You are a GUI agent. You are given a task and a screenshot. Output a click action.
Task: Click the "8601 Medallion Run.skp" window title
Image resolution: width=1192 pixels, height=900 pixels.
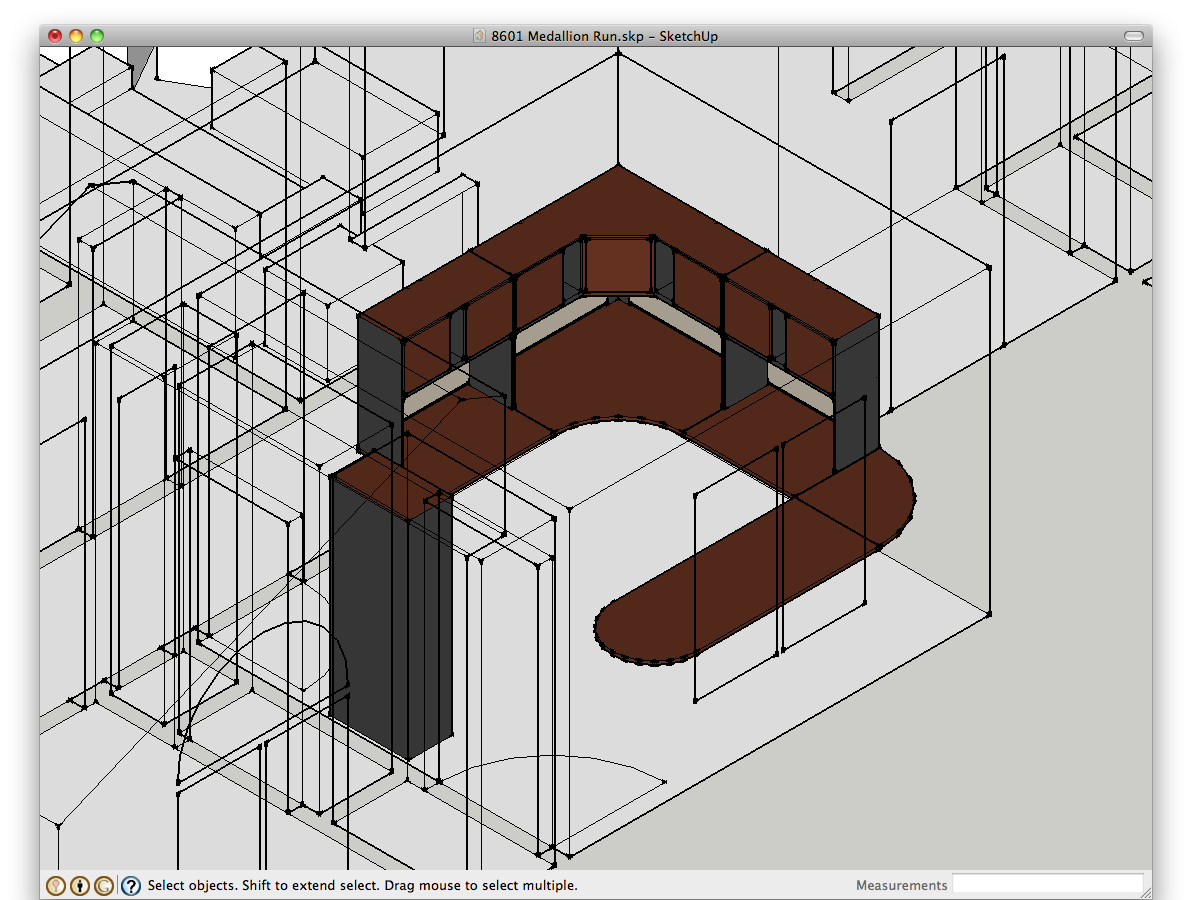point(604,36)
